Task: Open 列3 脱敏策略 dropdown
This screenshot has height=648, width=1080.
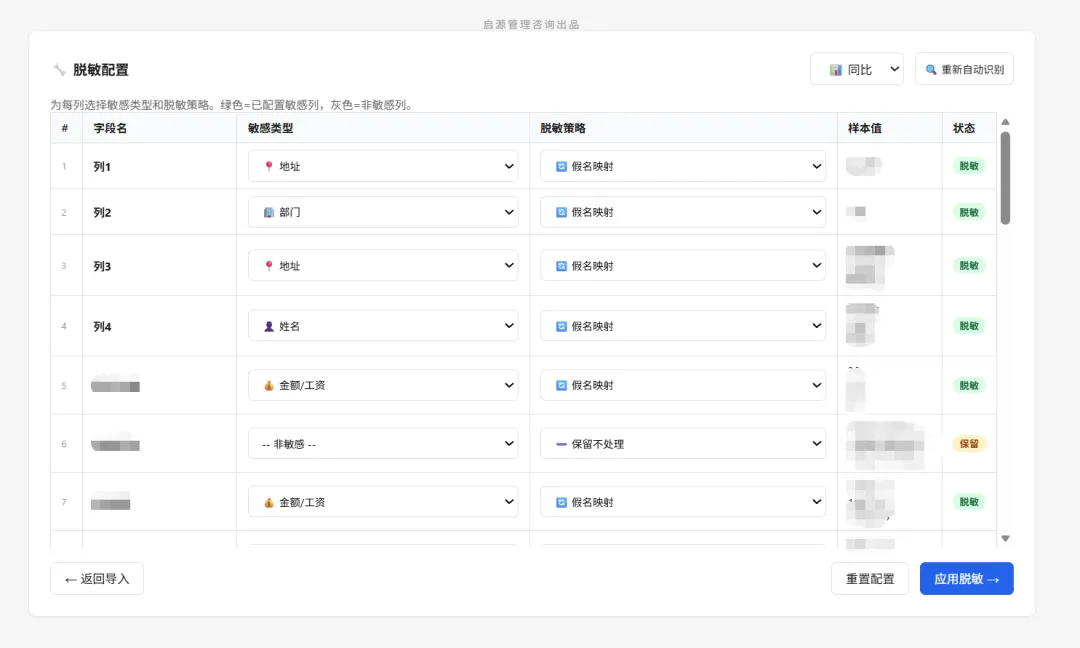Action: coord(683,266)
